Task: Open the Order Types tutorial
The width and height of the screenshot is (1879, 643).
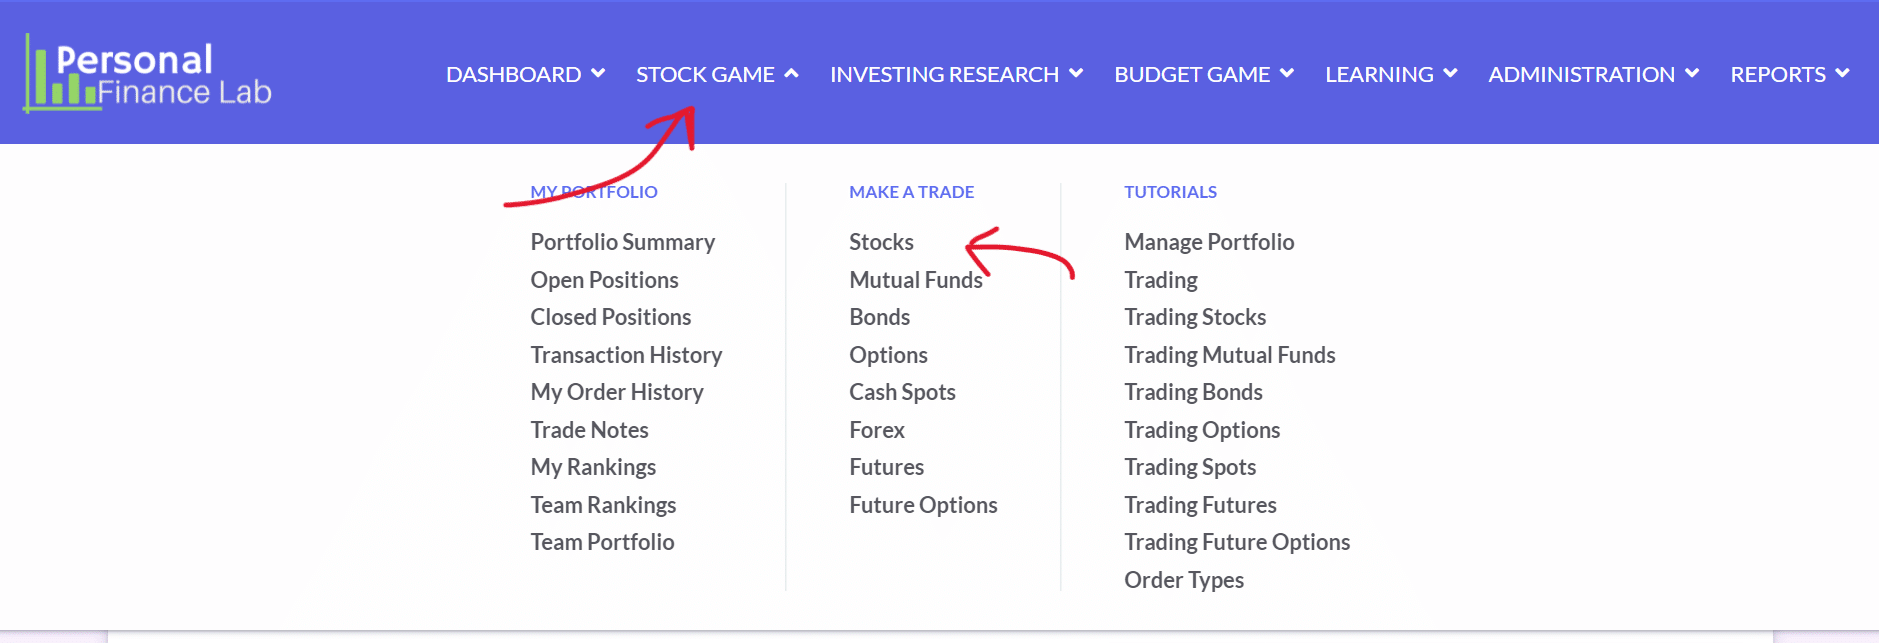Action: 1184,580
